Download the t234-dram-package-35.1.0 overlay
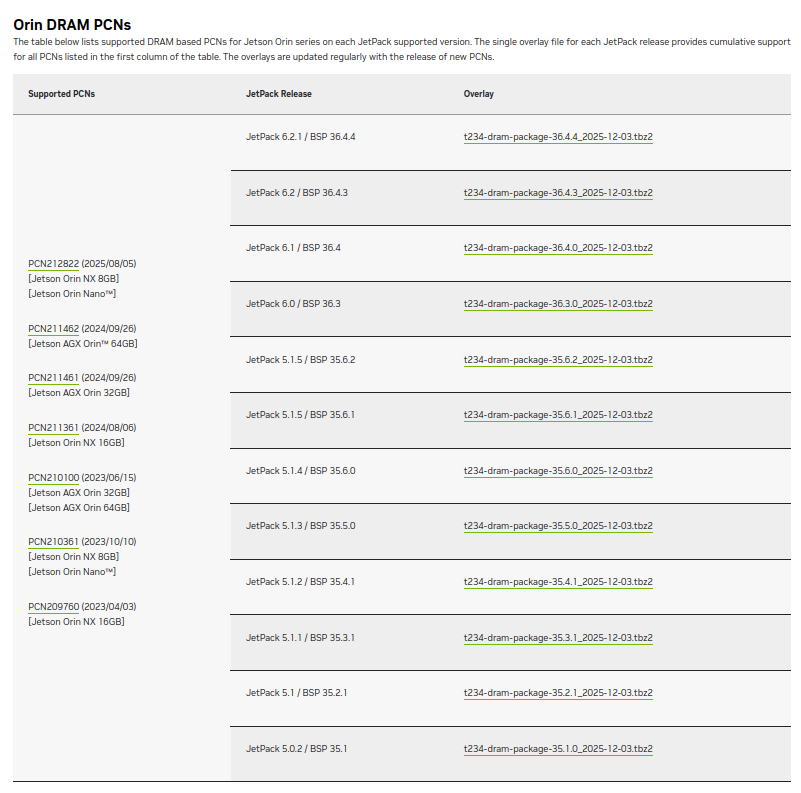Screen dimensions: 801x793 [x=557, y=749]
